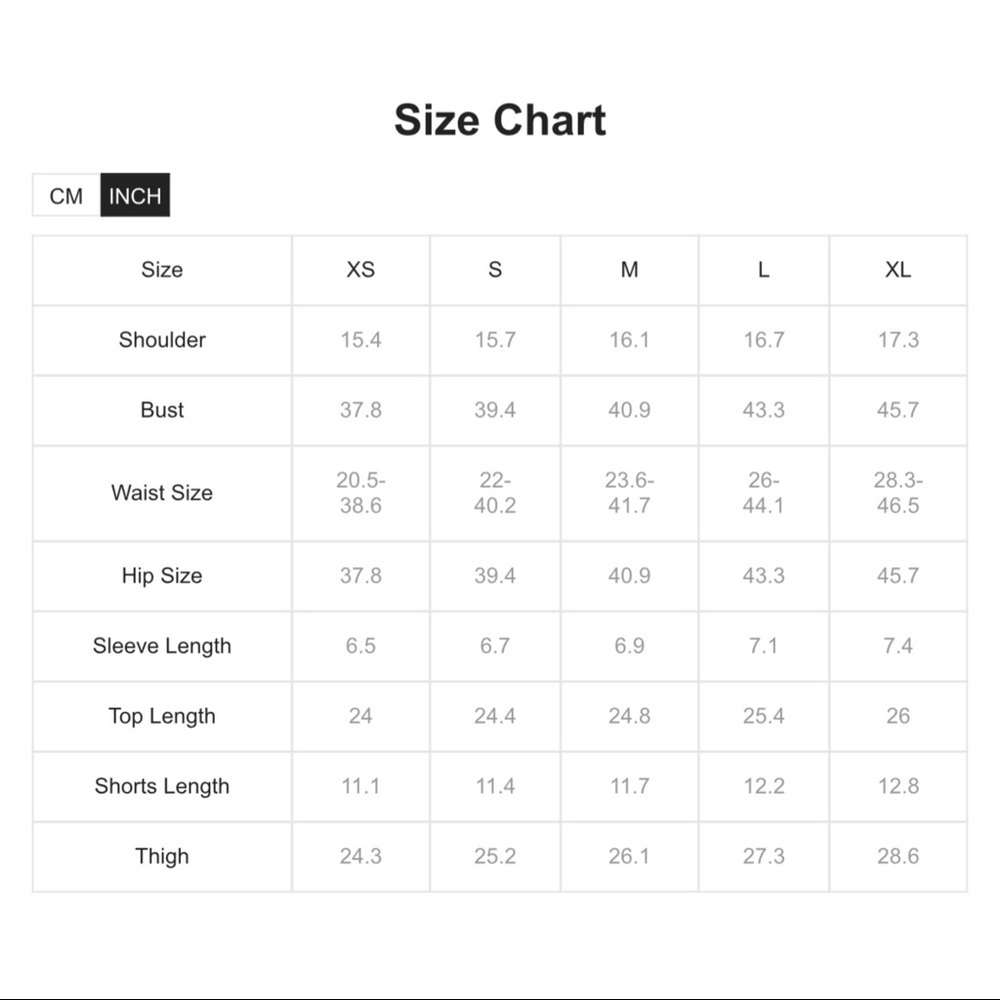Select the Bust row label
Screen dimensions: 1000x1000
tap(162, 410)
